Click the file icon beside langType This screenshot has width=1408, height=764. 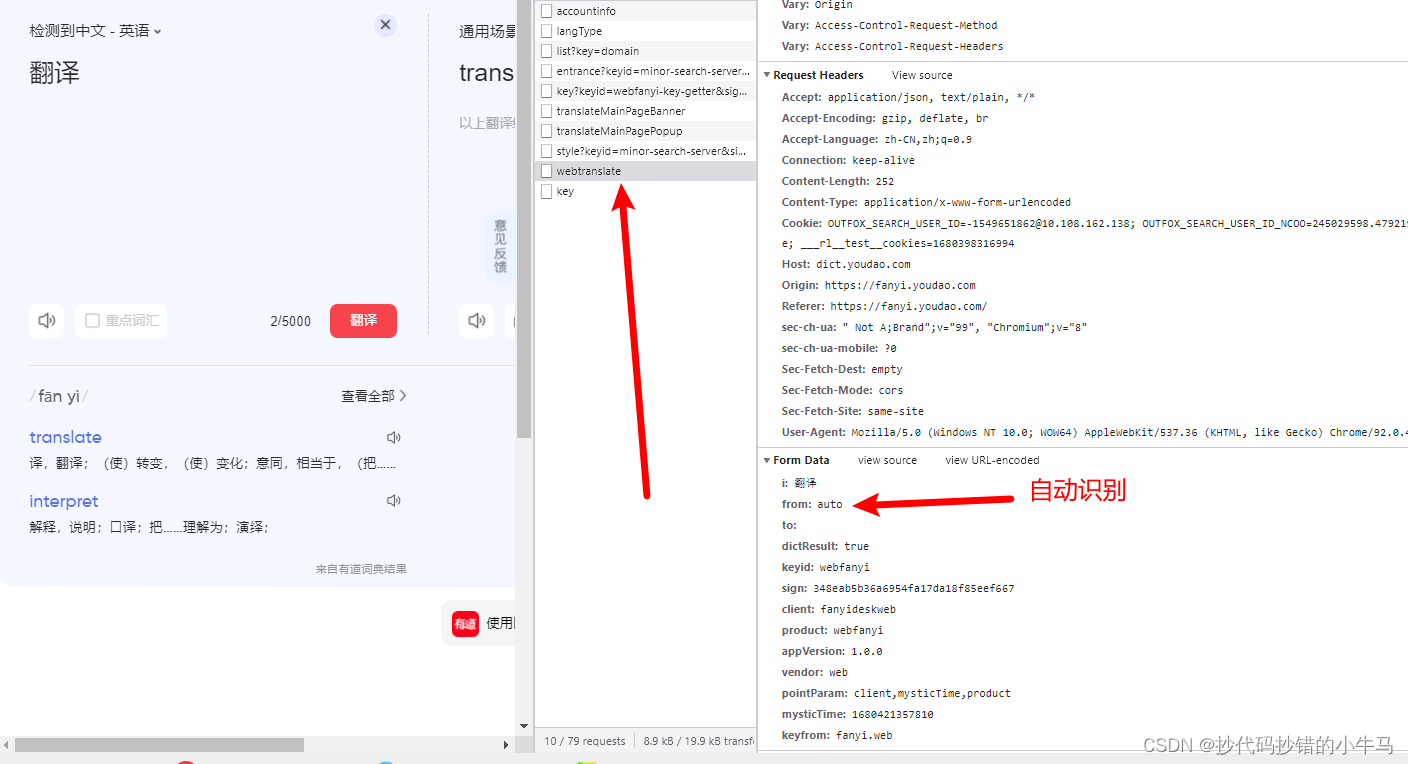point(546,31)
